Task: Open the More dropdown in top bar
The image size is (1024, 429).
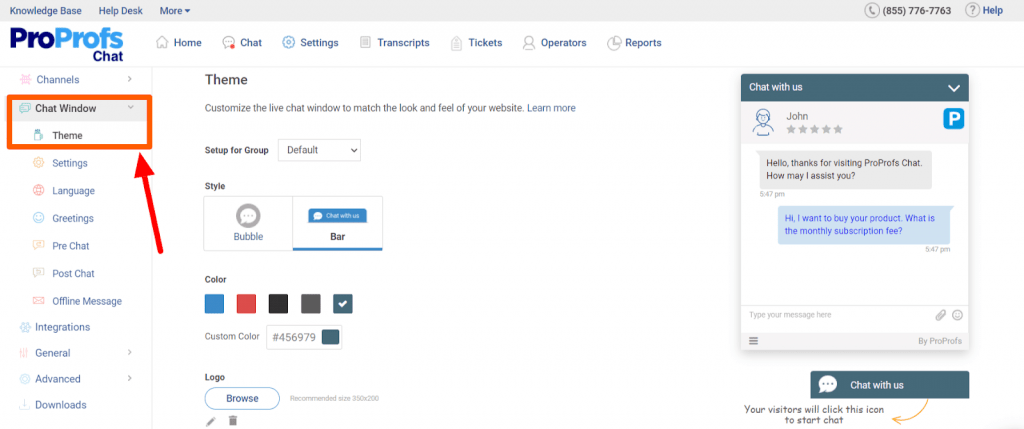Action: click(x=175, y=10)
